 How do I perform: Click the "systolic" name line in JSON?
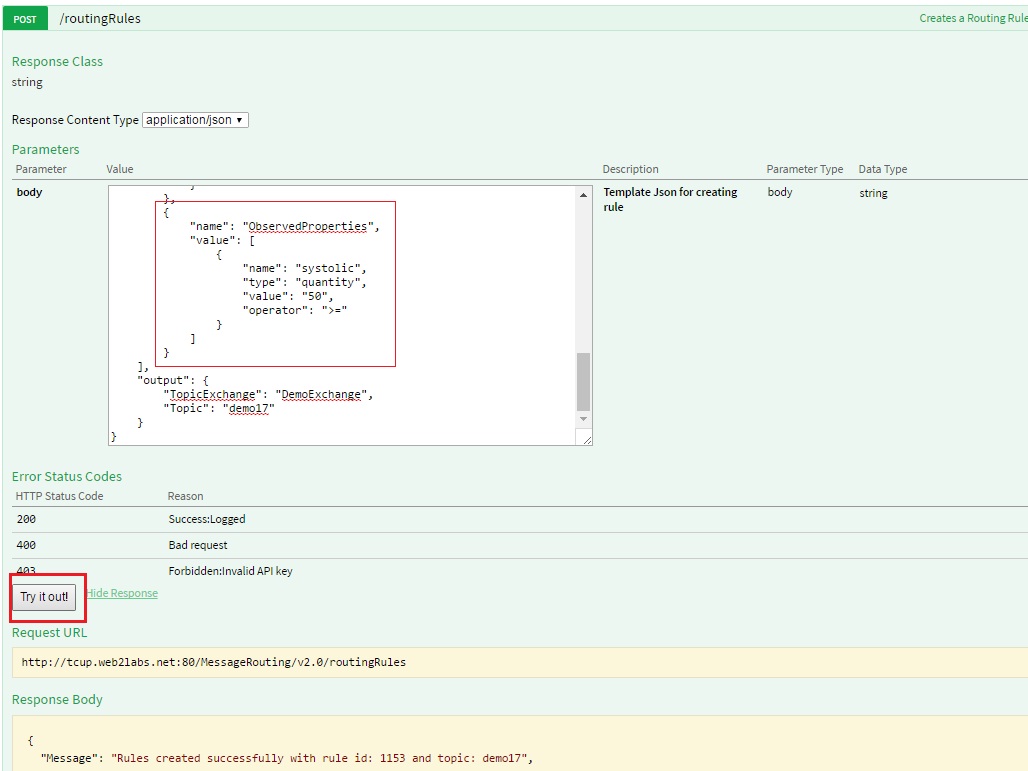coord(304,268)
